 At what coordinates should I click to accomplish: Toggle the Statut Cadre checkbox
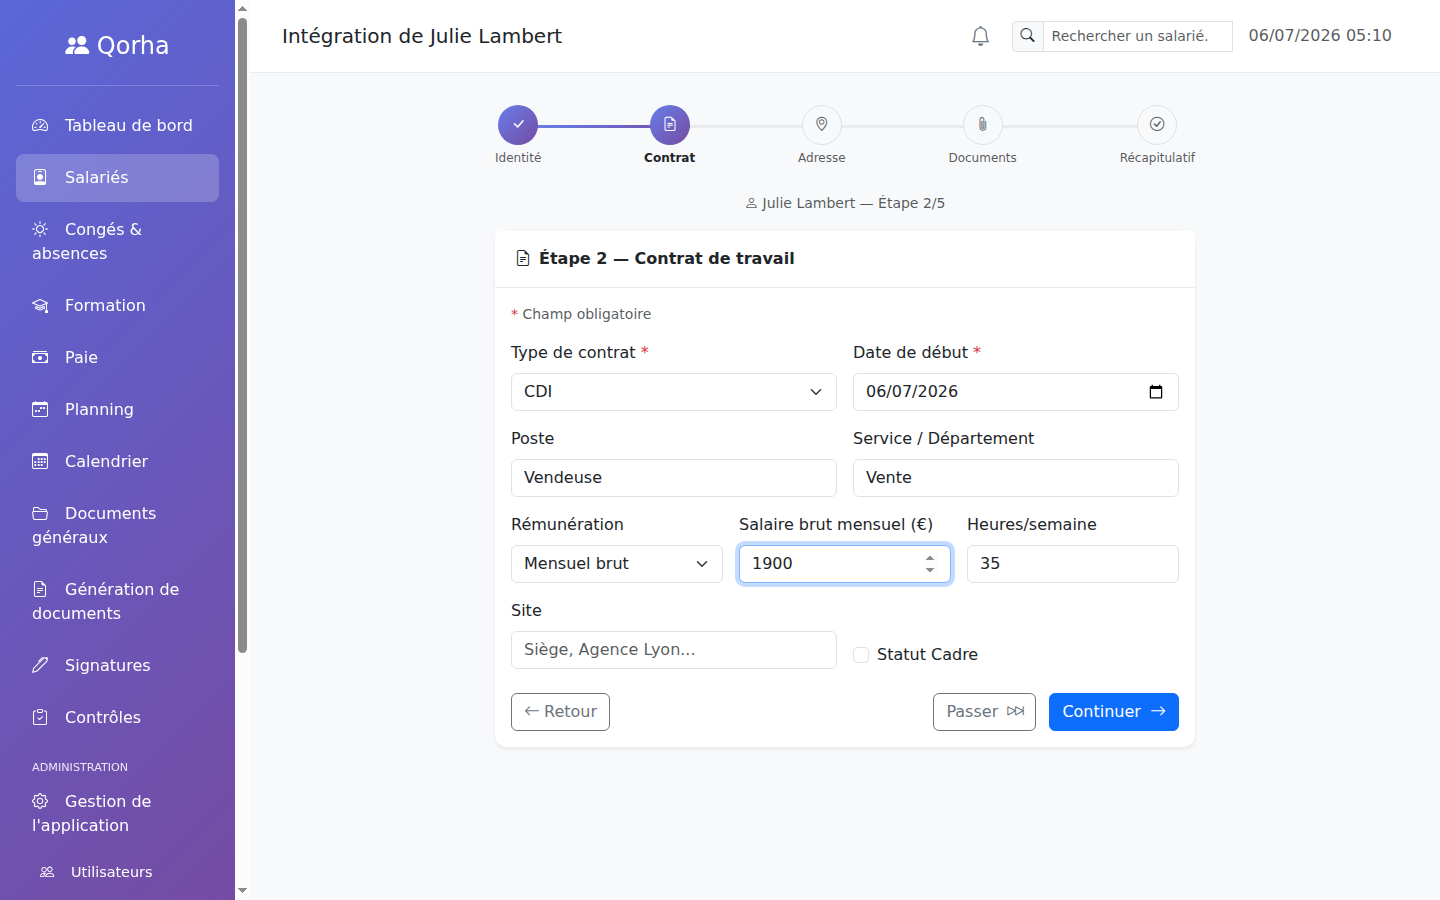tap(861, 655)
